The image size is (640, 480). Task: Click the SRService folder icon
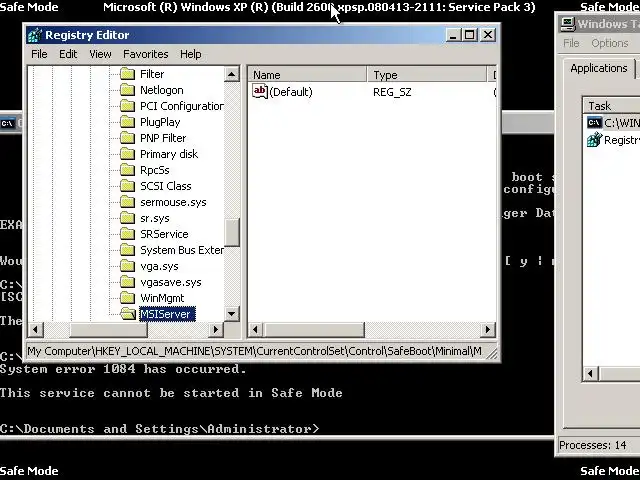coord(128,234)
